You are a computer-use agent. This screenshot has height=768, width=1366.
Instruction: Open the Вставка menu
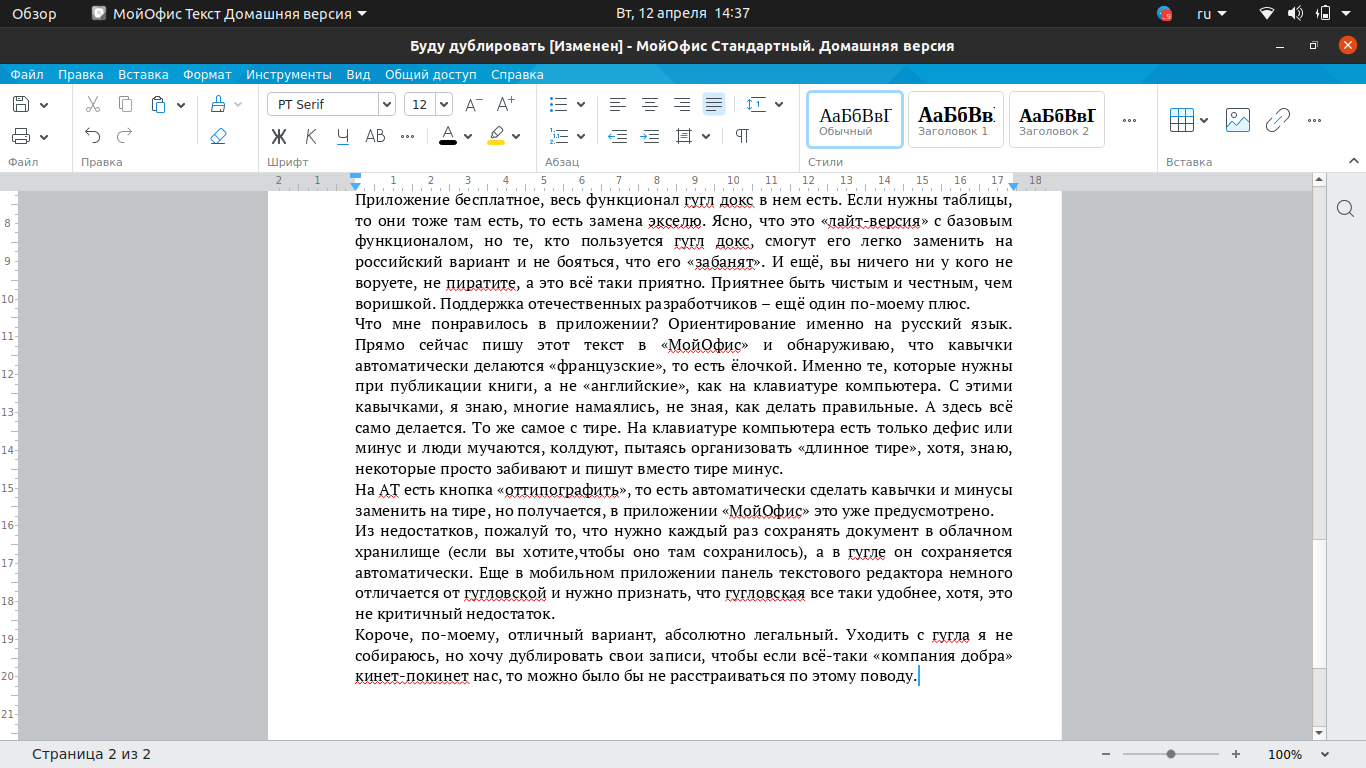click(143, 74)
